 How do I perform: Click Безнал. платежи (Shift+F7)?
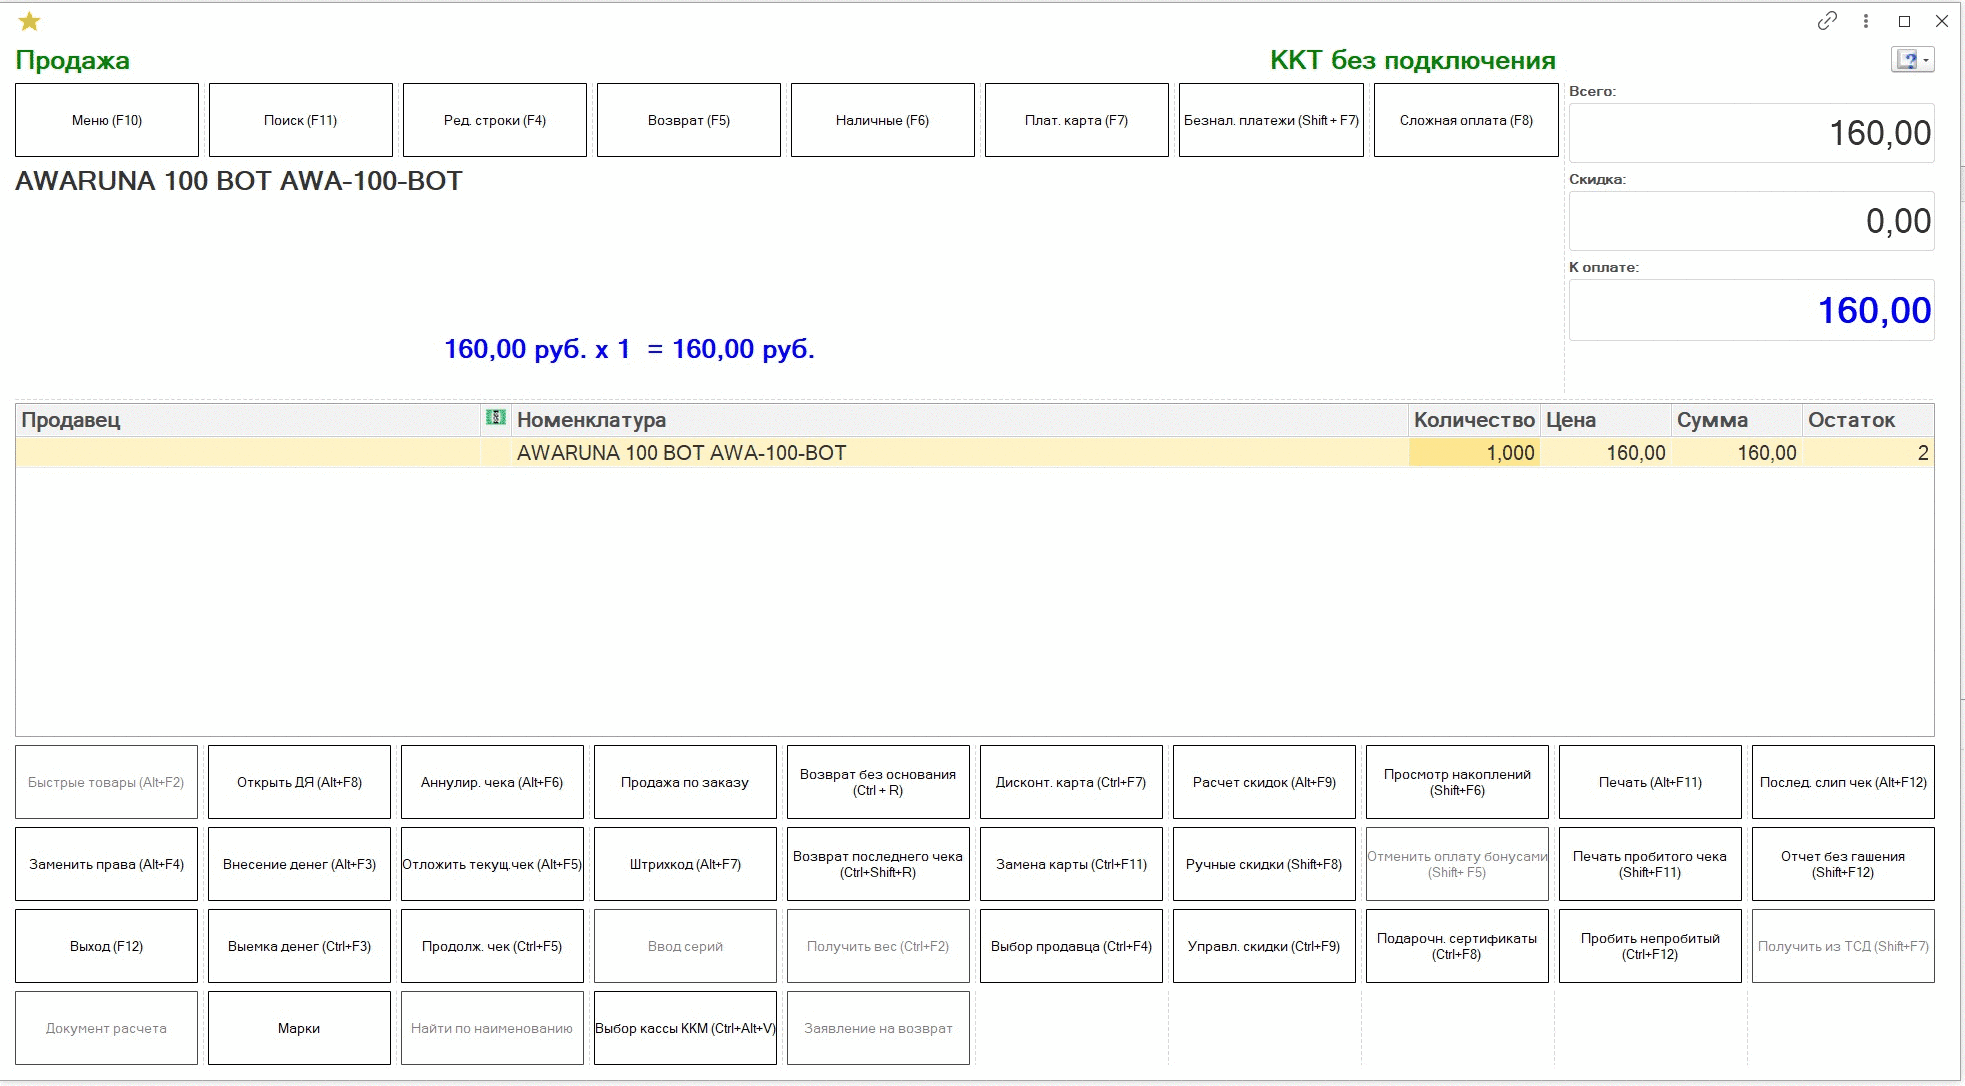tap(1271, 120)
